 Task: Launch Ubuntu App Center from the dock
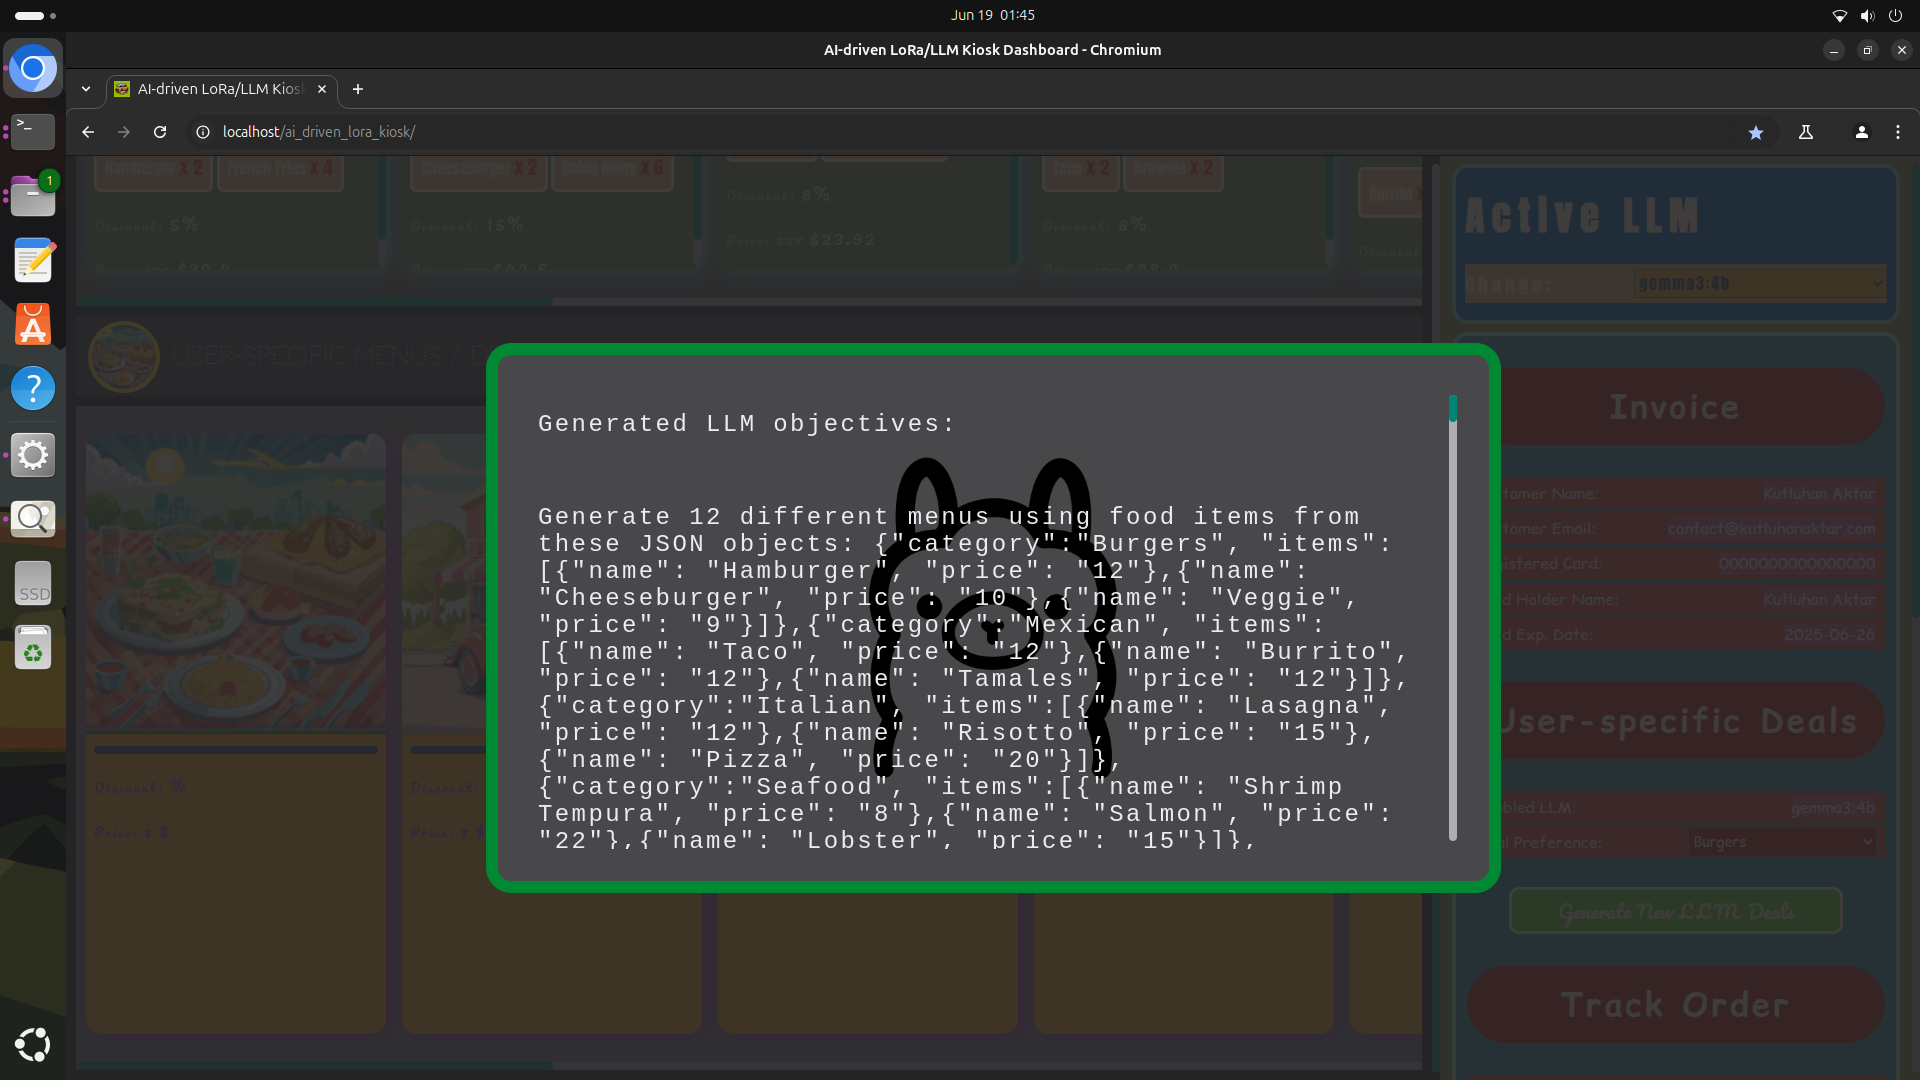tap(33, 325)
